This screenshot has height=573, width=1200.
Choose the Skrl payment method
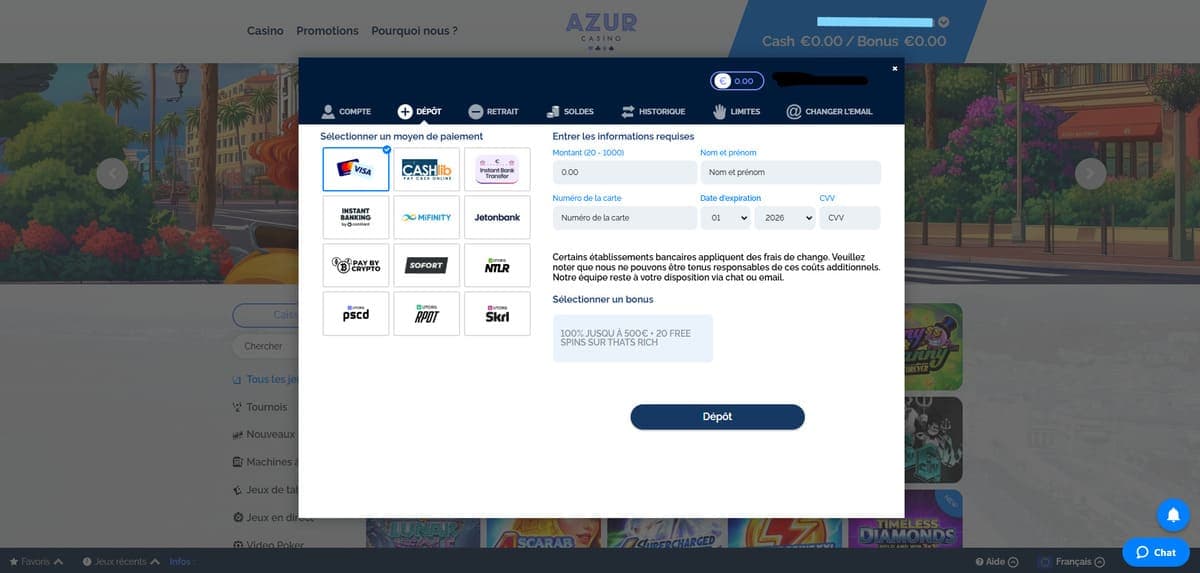click(497, 313)
